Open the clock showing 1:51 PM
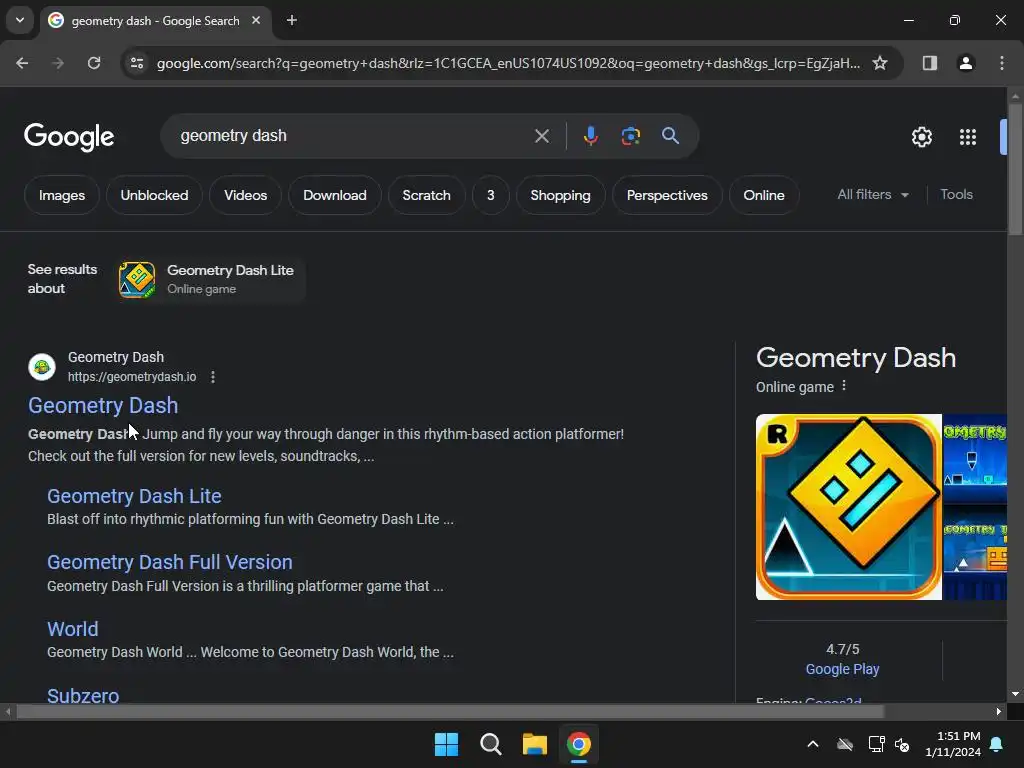This screenshot has height=768, width=1024. 953,744
